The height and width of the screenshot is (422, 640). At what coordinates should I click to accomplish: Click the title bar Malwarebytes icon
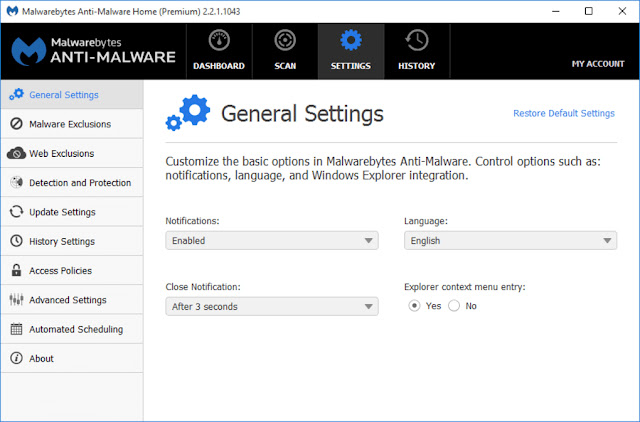coord(12,11)
